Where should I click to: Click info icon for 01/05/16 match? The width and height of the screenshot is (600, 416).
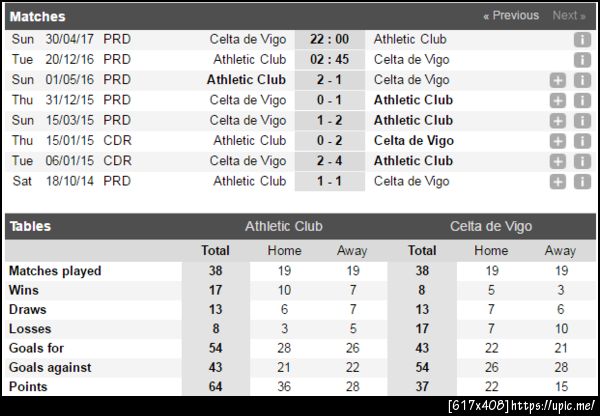tap(582, 80)
